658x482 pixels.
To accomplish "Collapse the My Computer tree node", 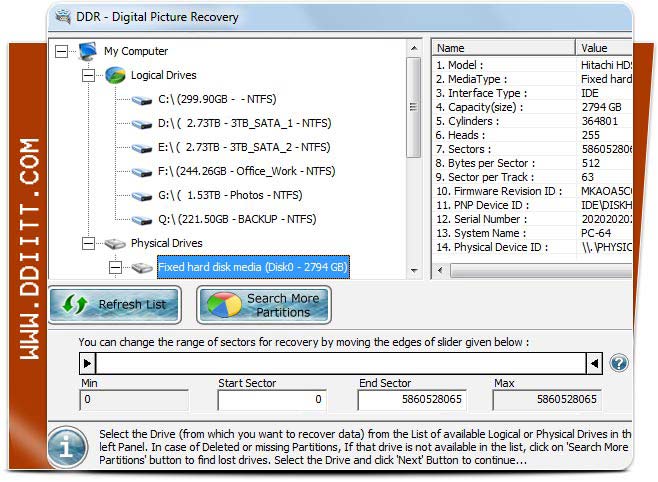I will 61,52.
